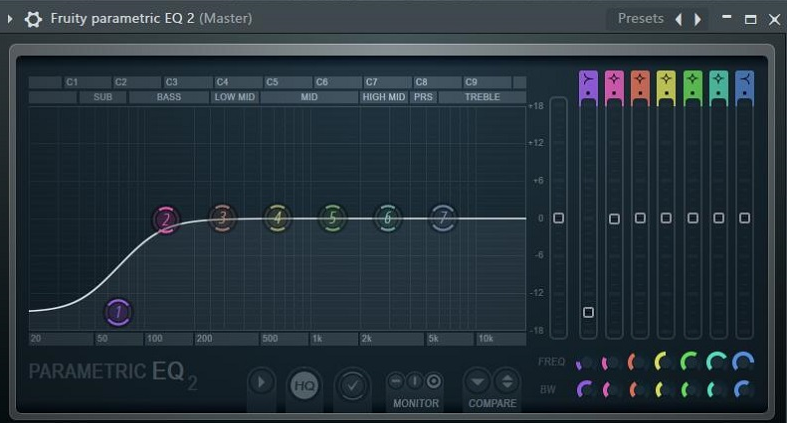Click band 1 gain slider handle
This screenshot has height=423, width=787.
point(588,313)
